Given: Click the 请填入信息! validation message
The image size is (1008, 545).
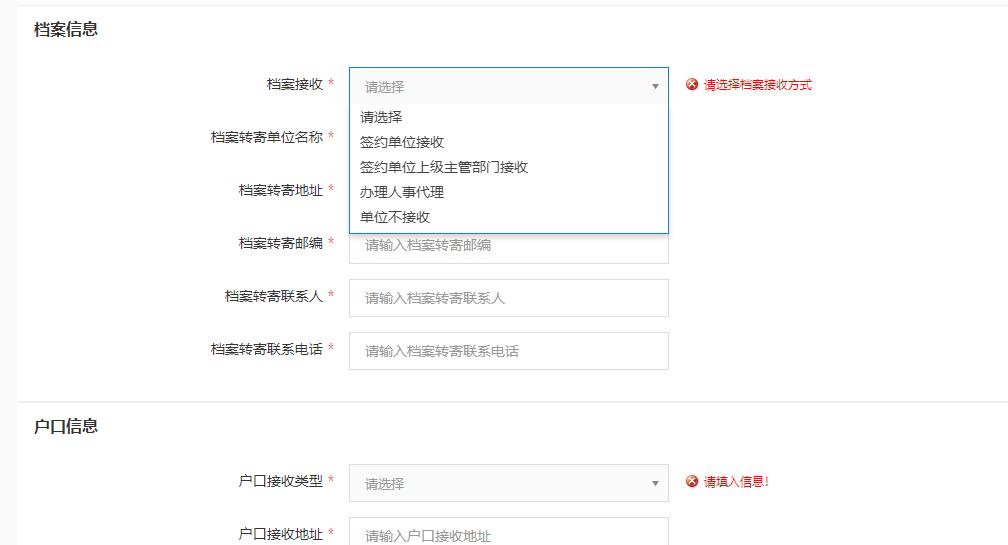Looking at the screenshot, I should (736, 482).
